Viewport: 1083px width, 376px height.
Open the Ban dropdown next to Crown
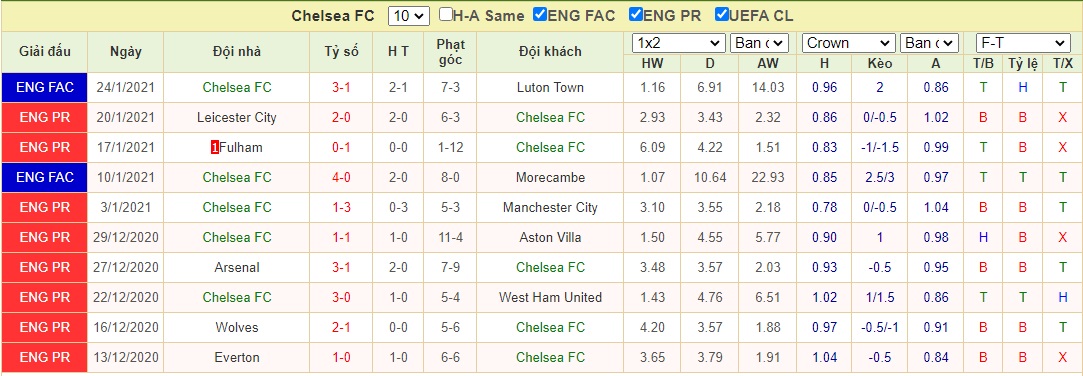(x=930, y=43)
